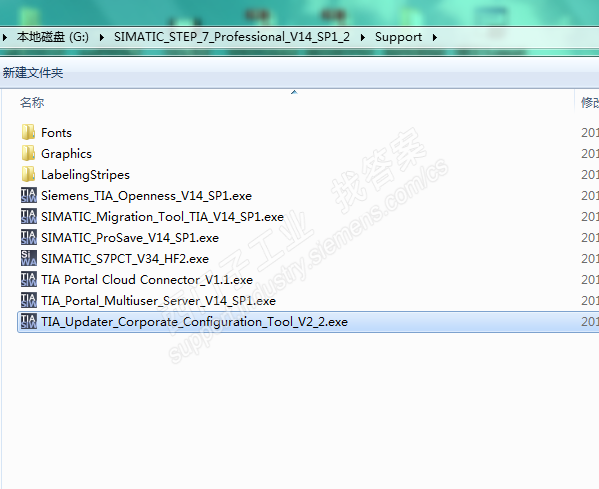Expand the arrow after Support breadcrumb
The width and height of the screenshot is (599, 489).
[x=435, y=37]
